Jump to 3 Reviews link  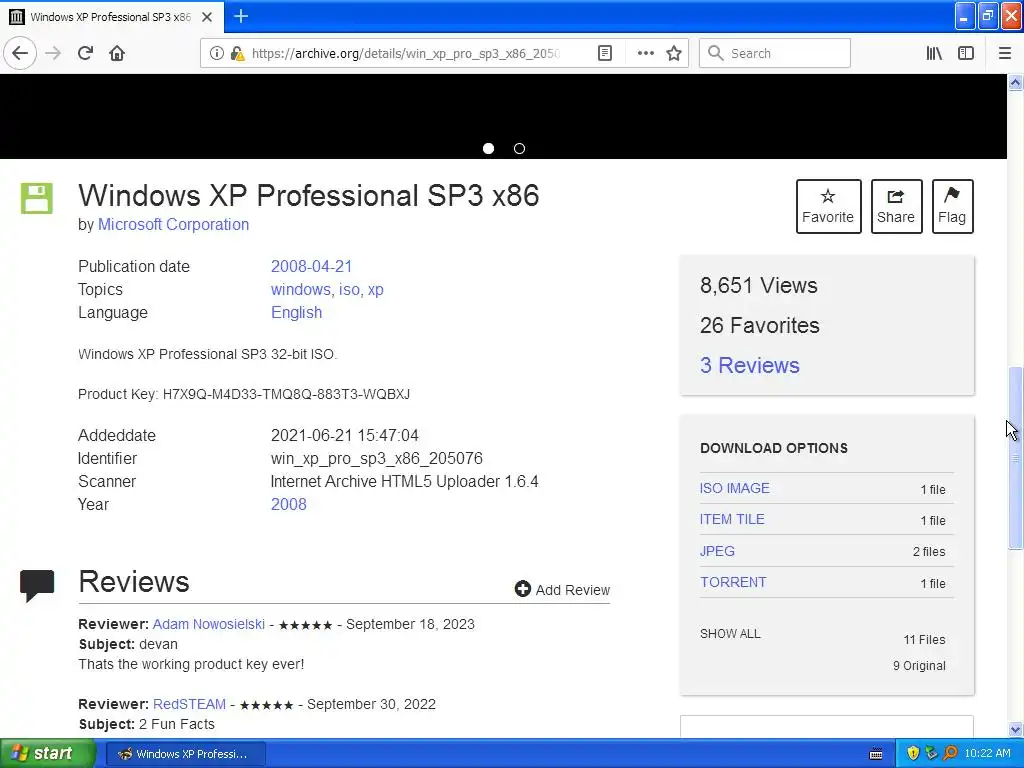pyautogui.click(x=750, y=365)
